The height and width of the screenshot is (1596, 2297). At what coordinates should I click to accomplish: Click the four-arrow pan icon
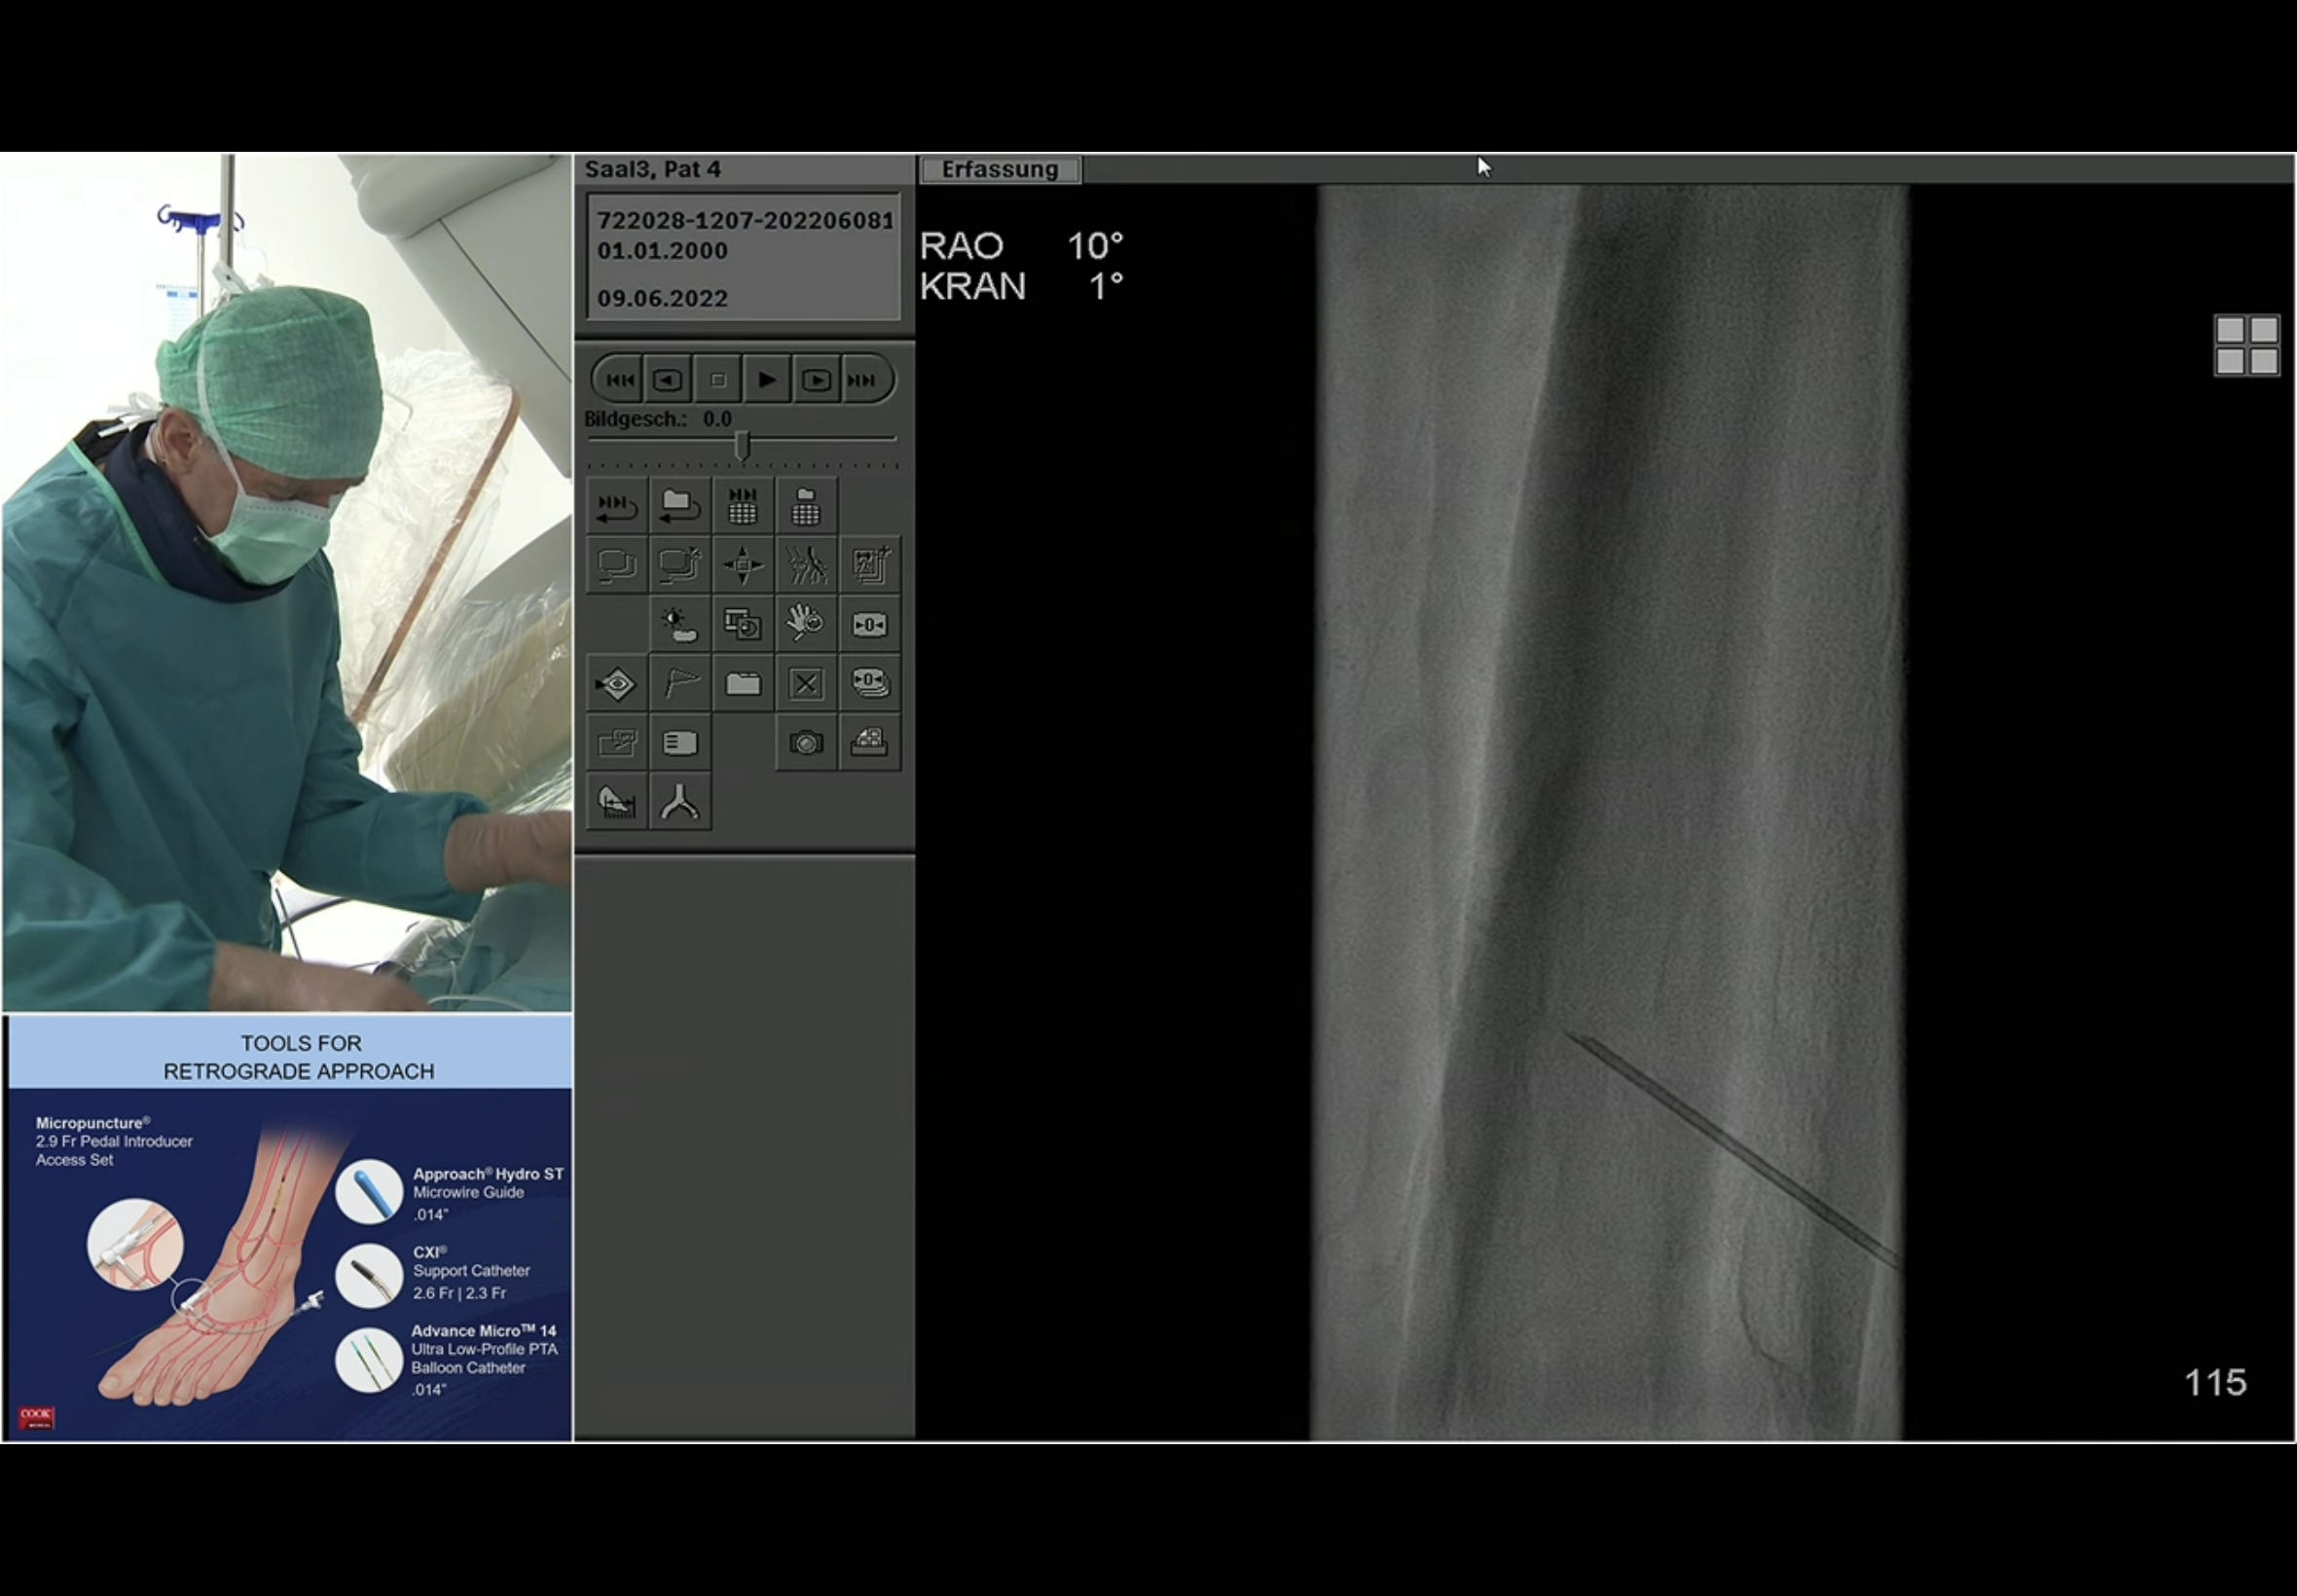point(743,565)
